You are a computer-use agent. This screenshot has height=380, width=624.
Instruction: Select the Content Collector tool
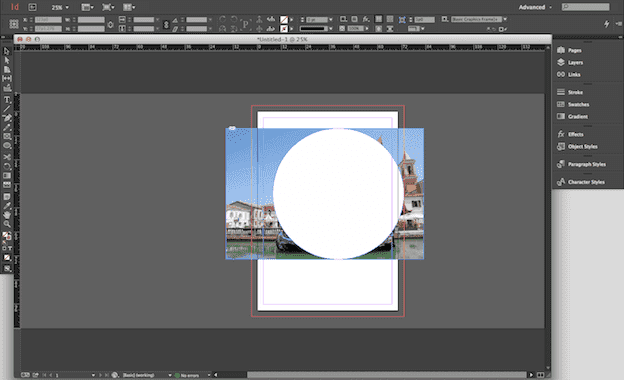pos(7,88)
